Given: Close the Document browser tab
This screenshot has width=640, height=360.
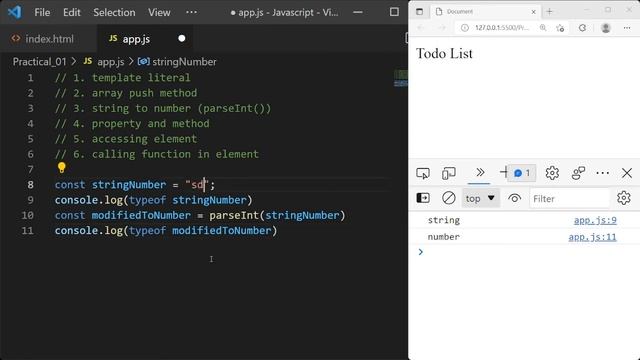Looking at the screenshot, I should pos(533,12).
